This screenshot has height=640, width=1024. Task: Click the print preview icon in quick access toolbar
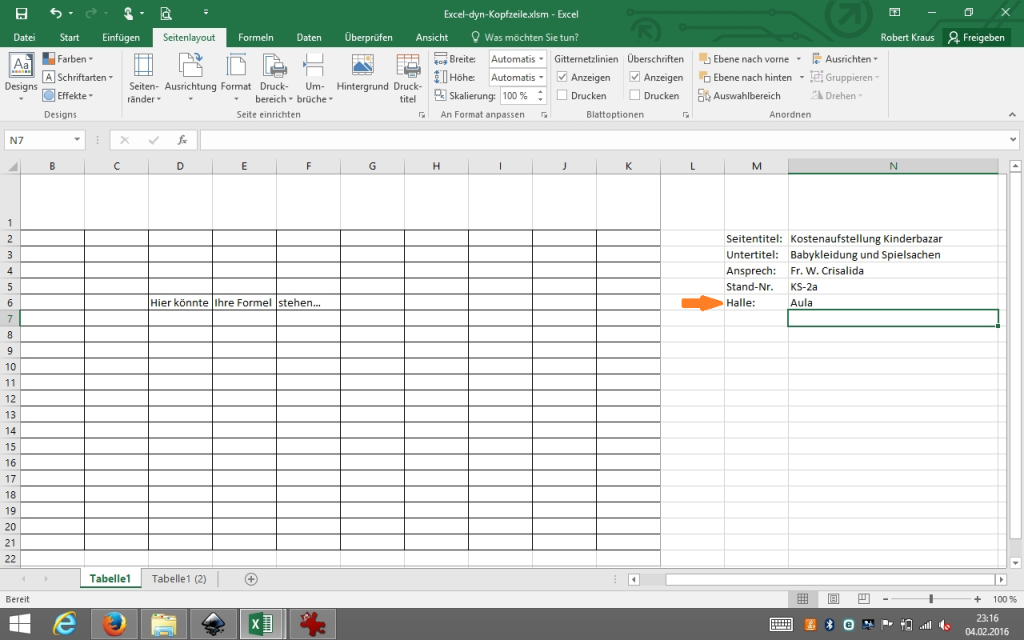pyautogui.click(x=166, y=13)
